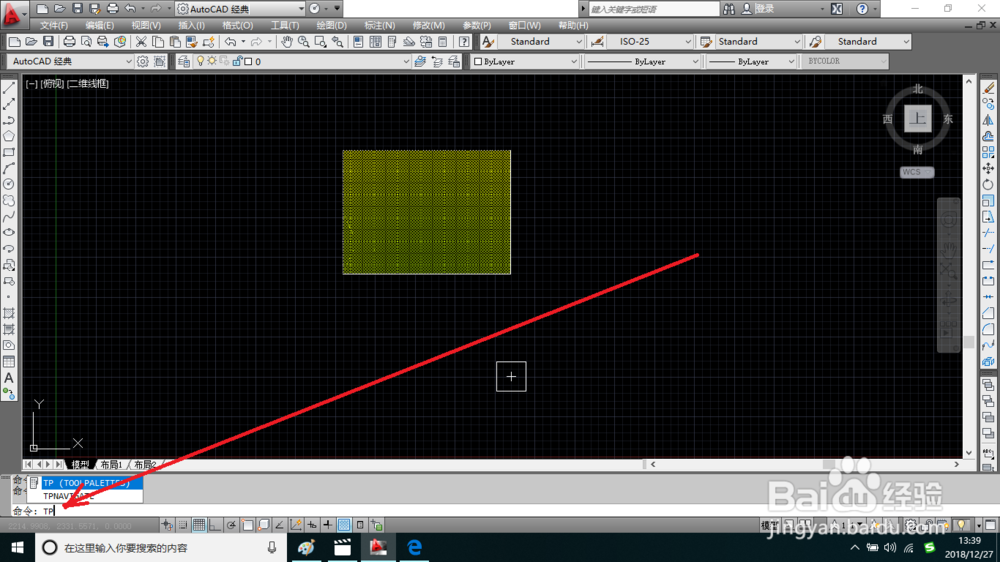Toggle Dynamic Input in the status bar
1000x562 pixels.
click(312, 525)
